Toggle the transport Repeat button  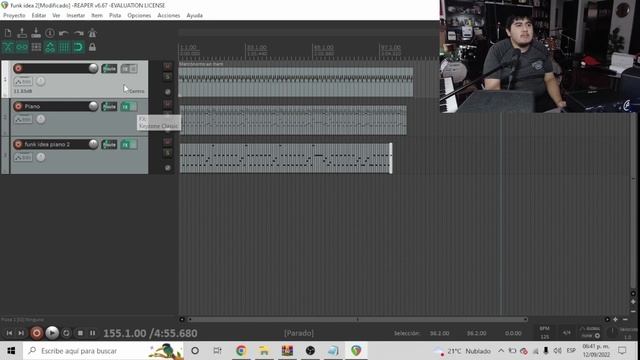pyautogui.click(x=66, y=333)
